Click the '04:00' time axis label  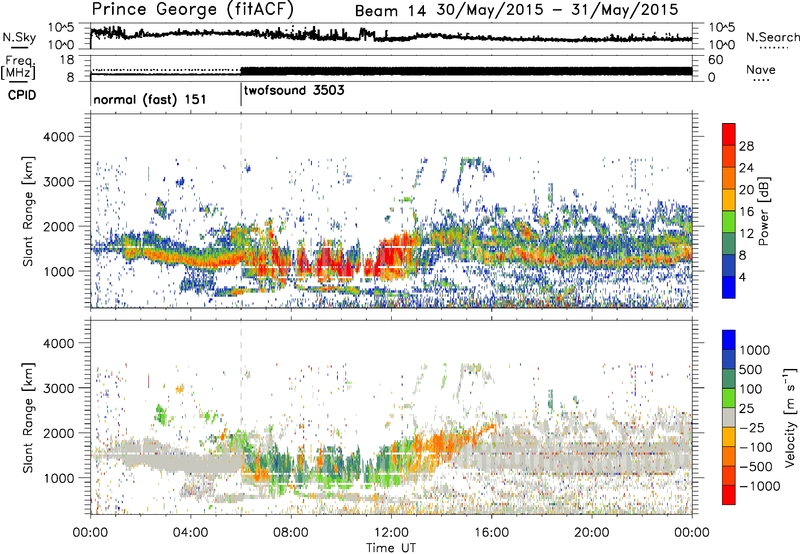coord(191,533)
